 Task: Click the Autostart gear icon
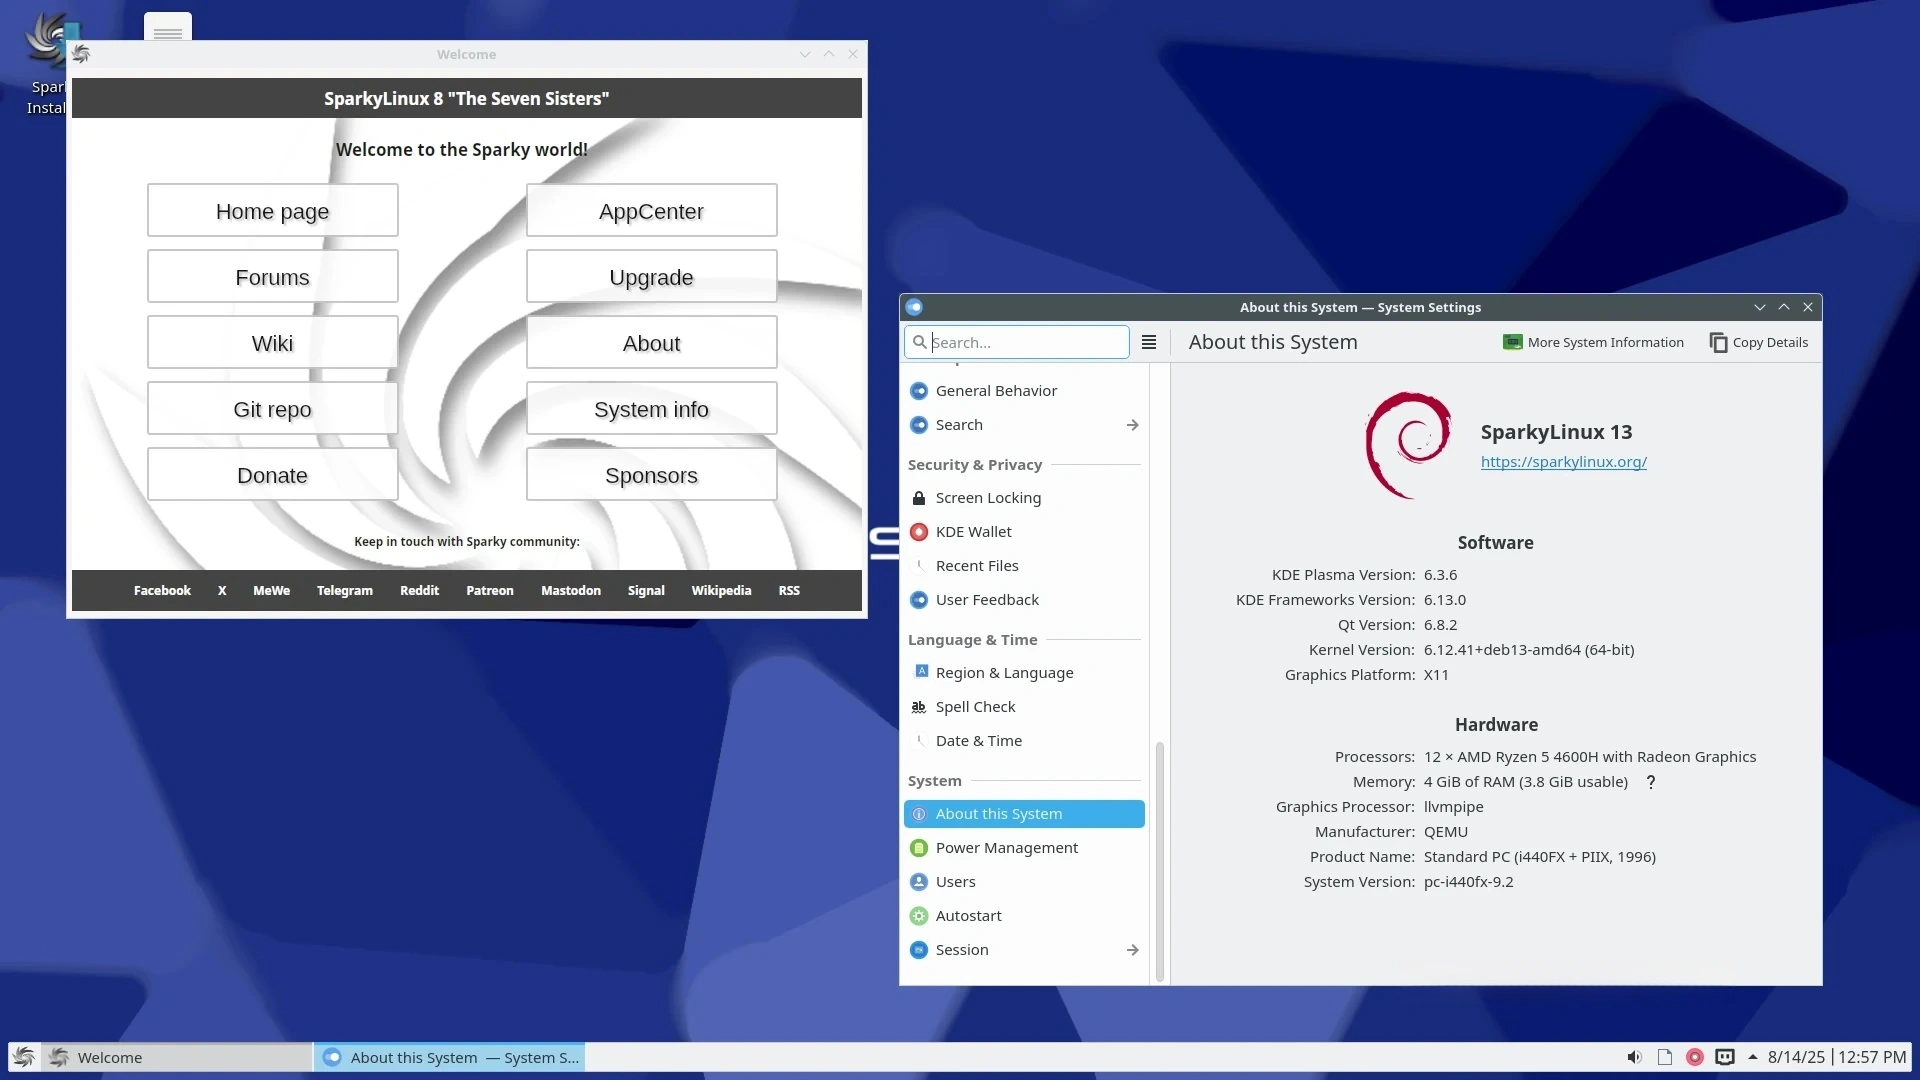point(919,916)
